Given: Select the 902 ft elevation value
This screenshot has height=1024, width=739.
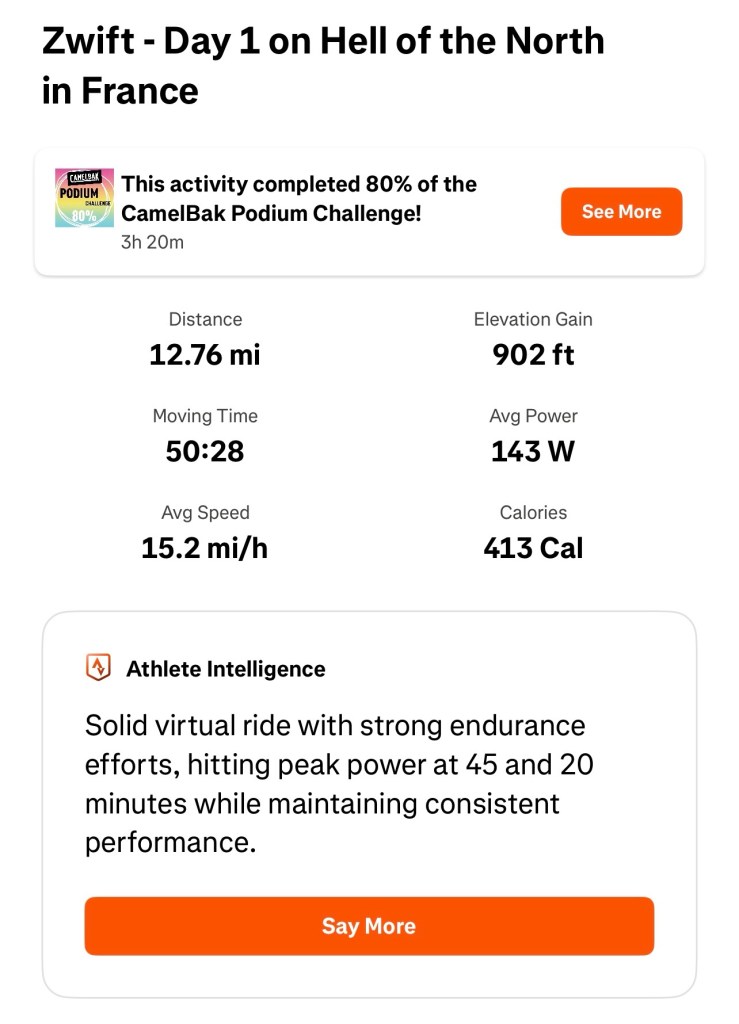Looking at the screenshot, I should (533, 355).
